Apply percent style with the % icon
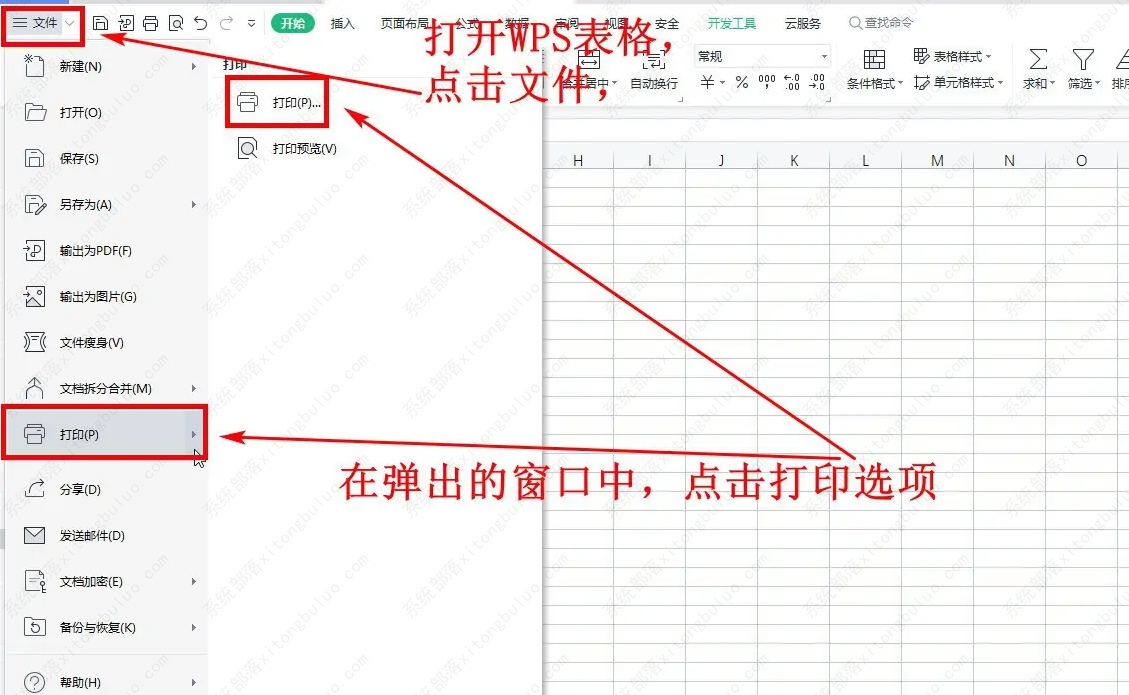The width and height of the screenshot is (1129, 695). click(x=741, y=82)
